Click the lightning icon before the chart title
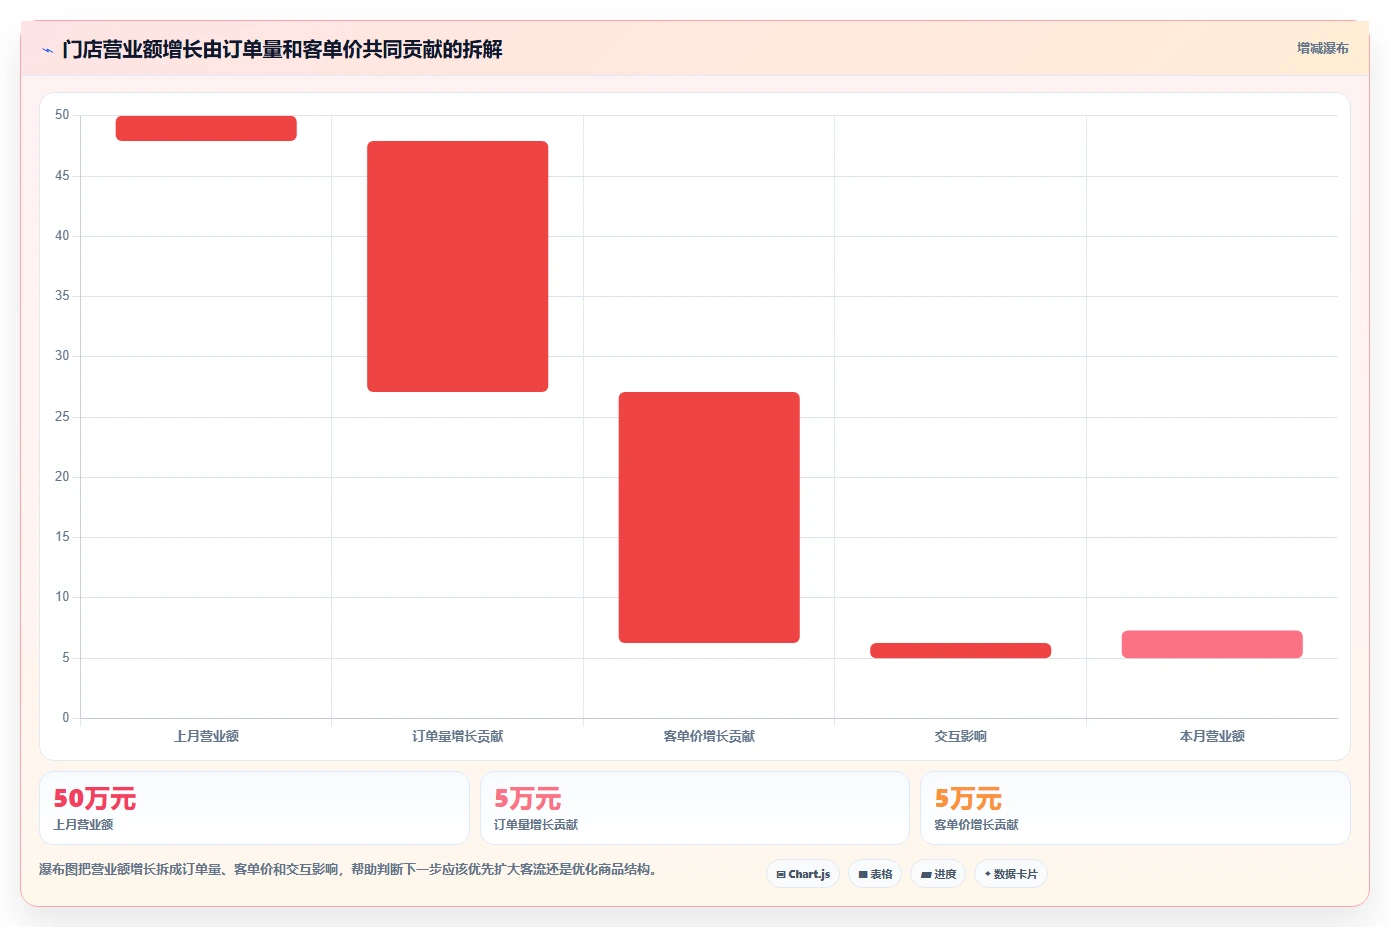Viewport: 1390px width, 927px height. coord(47,50)
